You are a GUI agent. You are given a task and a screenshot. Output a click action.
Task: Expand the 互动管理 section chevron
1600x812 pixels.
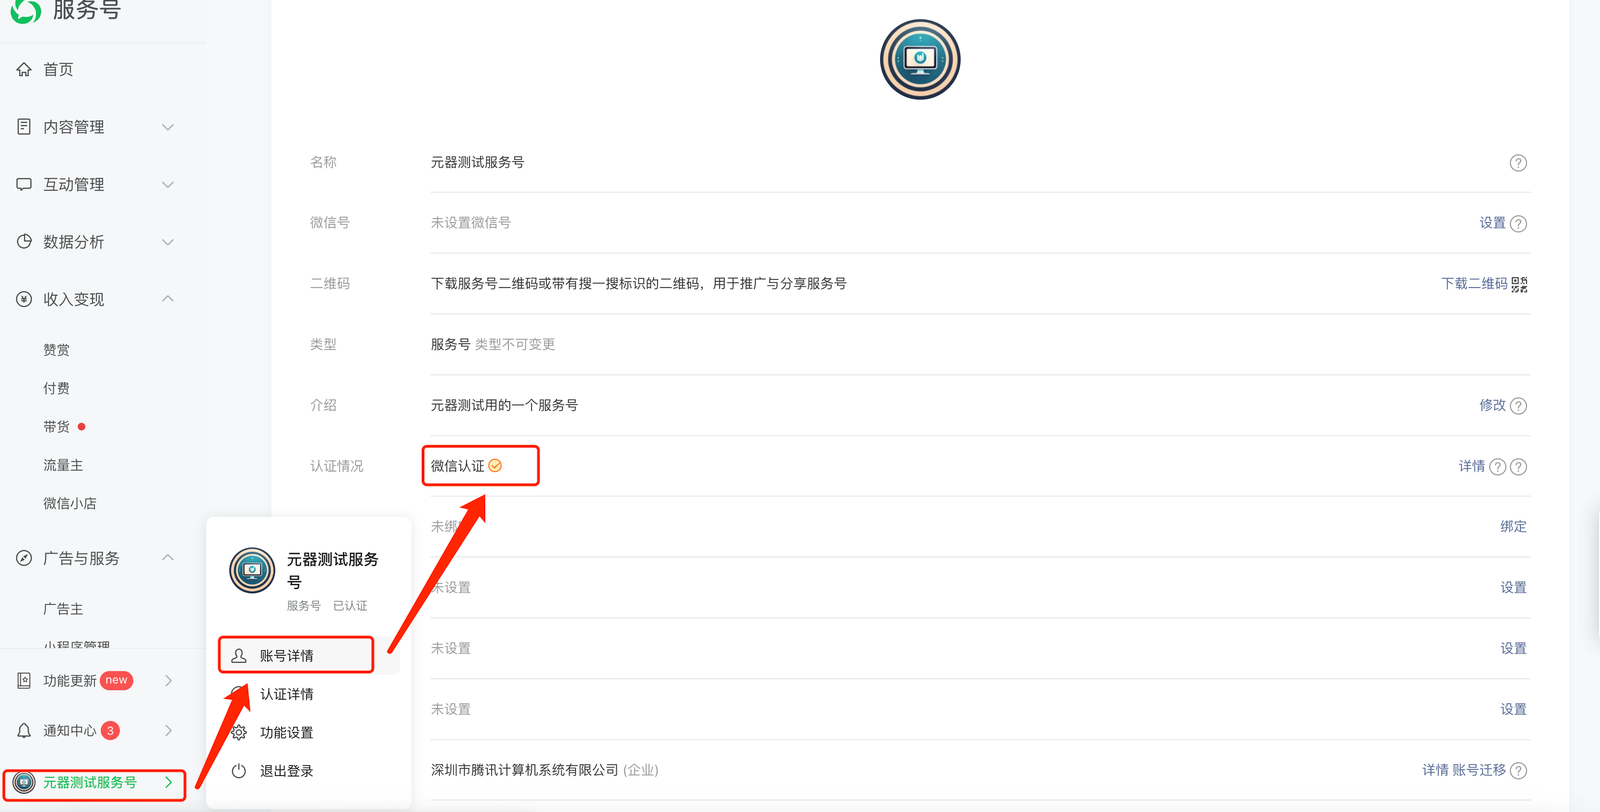pyautogui.click(x=168, y=185)
